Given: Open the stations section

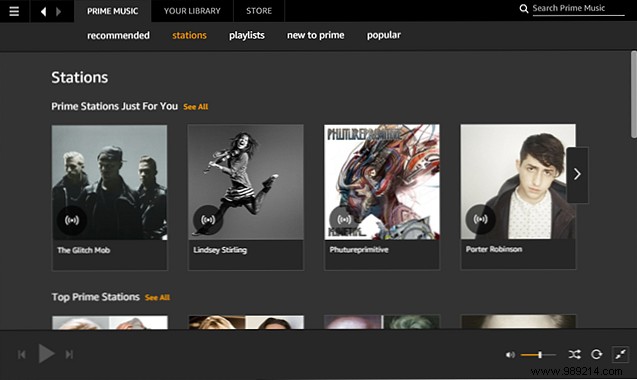Looking at the screenshot, I should (x=189, y=35).
